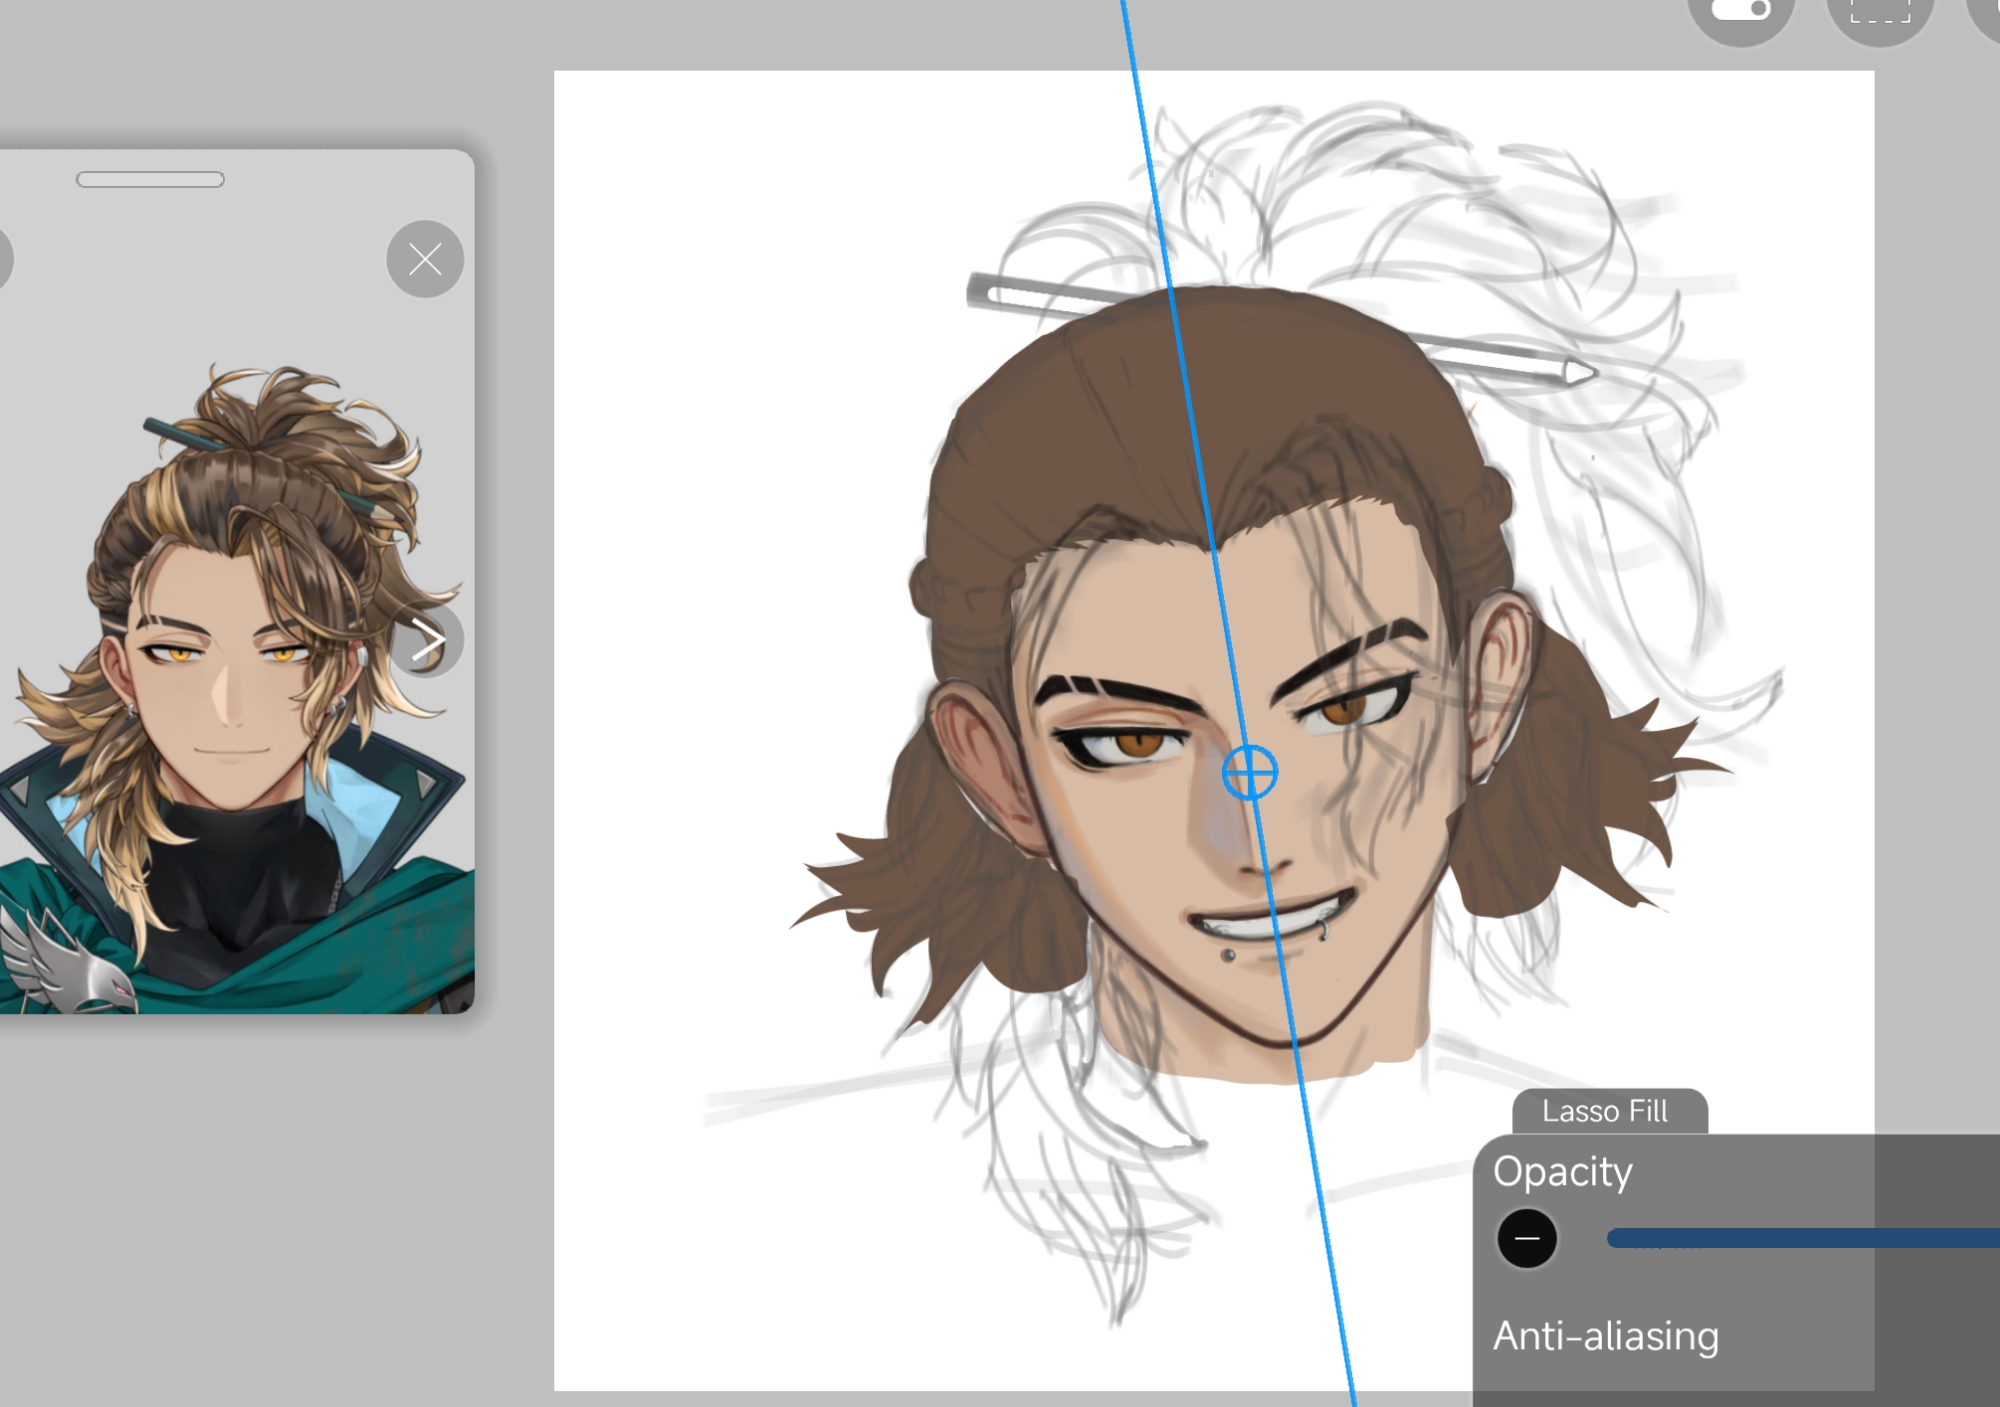
Task: Select the symmetry ruler center handle
Action: [1249, 772]
